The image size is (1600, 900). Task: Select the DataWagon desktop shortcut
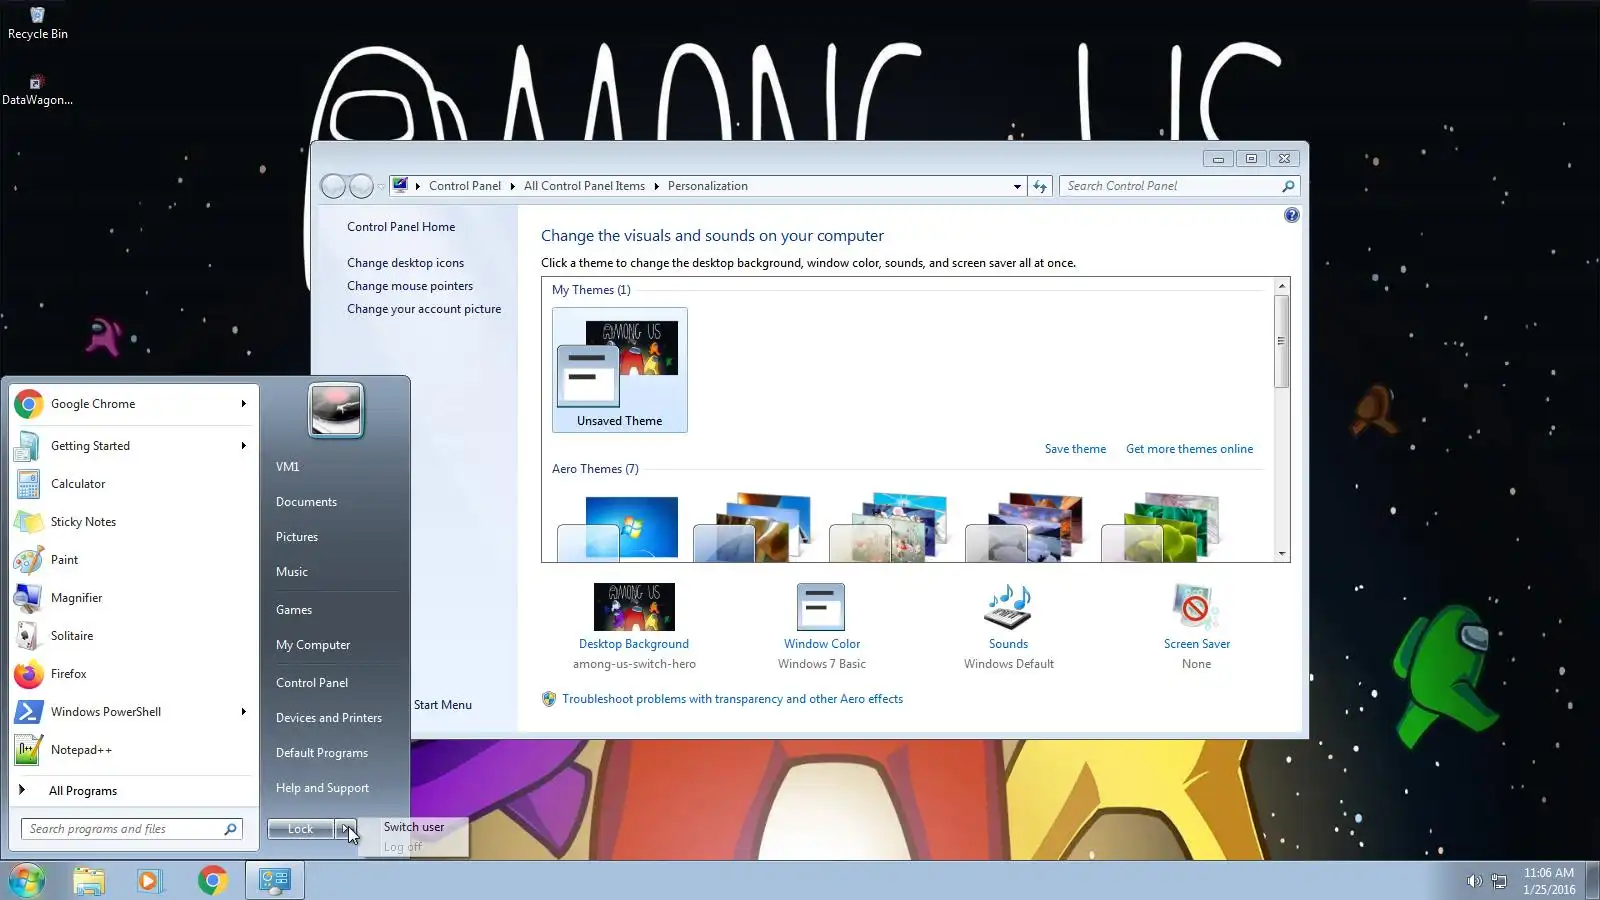tap(37, 90)
